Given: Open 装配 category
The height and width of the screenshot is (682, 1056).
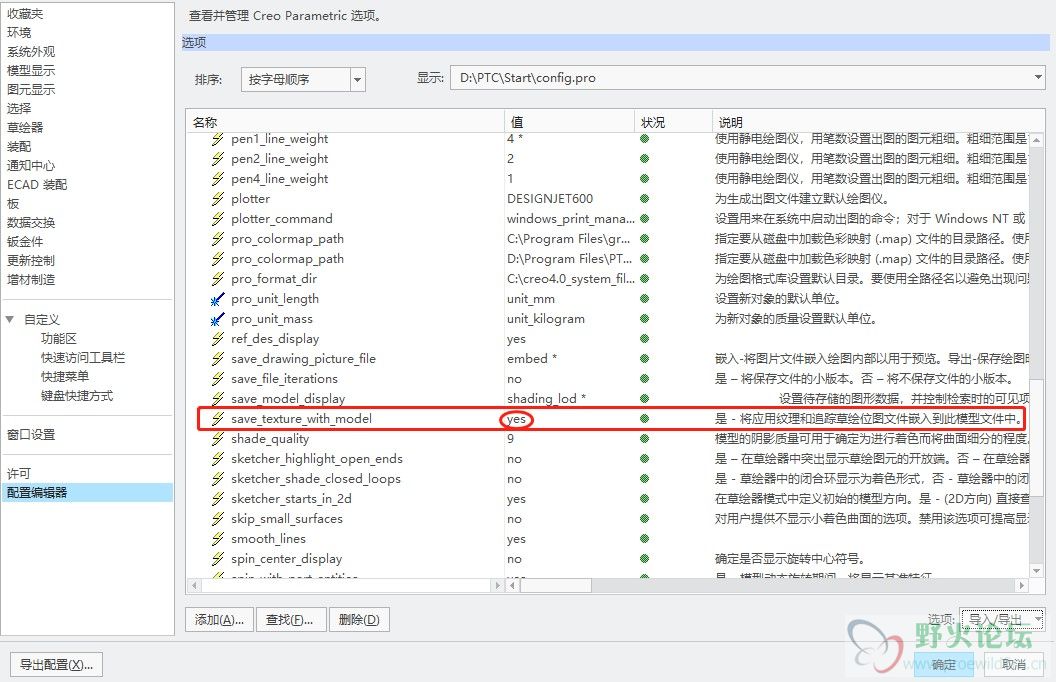Looking at the screenshot, I should pyautogui.click(x=19, y=146).
